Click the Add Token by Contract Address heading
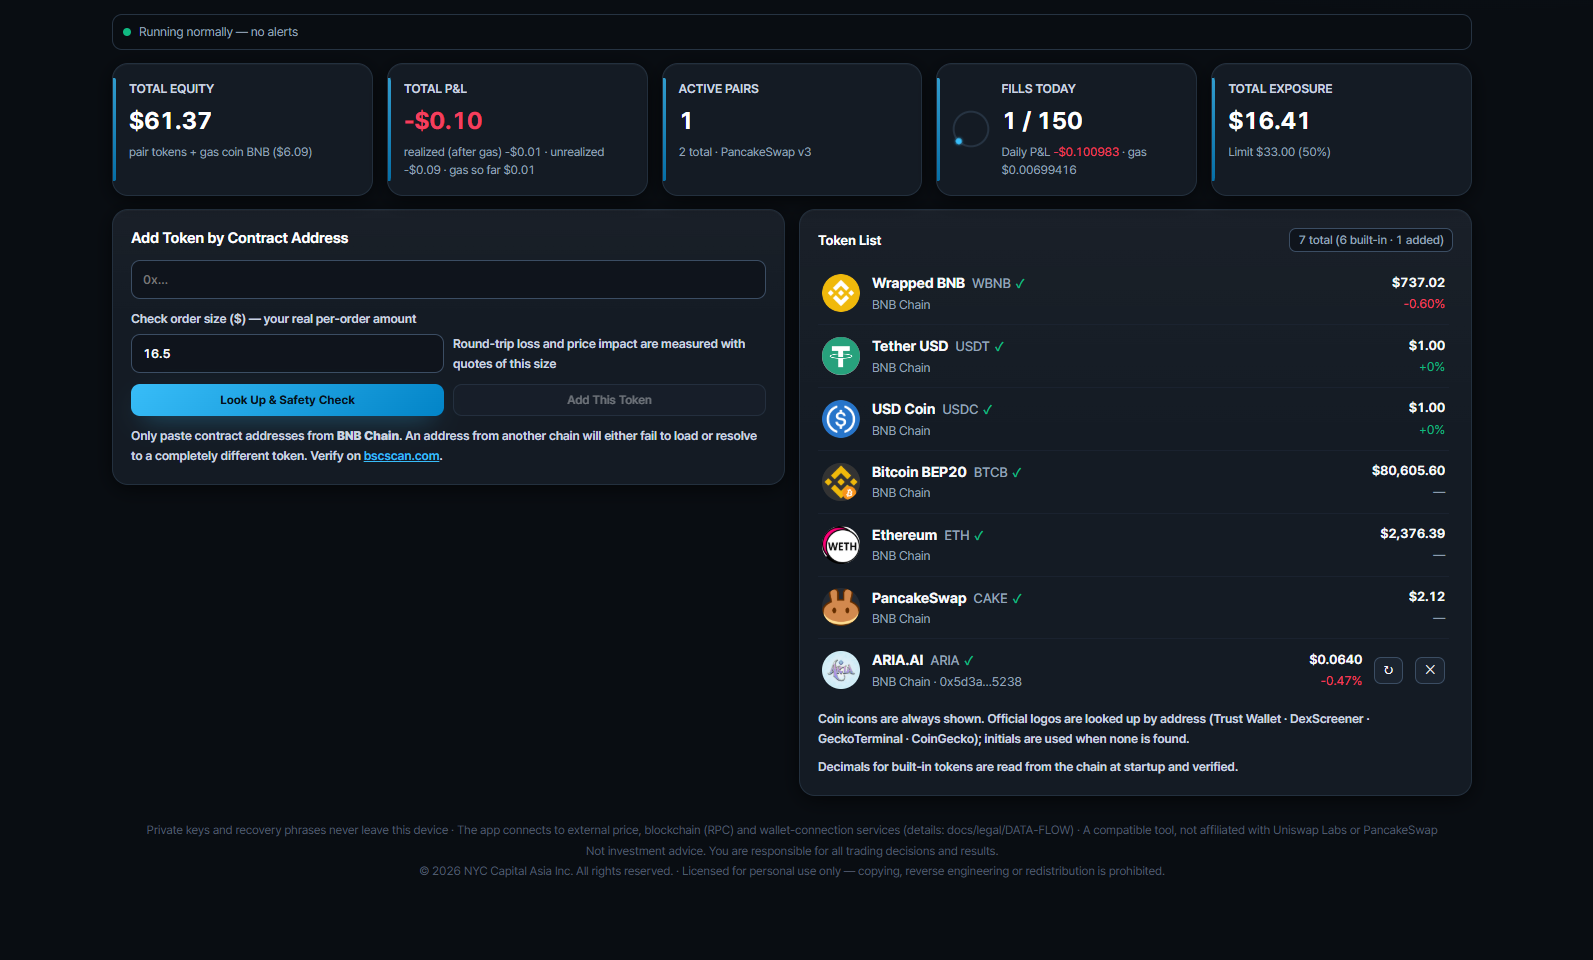The image size is (1593, 960). pyautogui.click(x=240, y=238)
